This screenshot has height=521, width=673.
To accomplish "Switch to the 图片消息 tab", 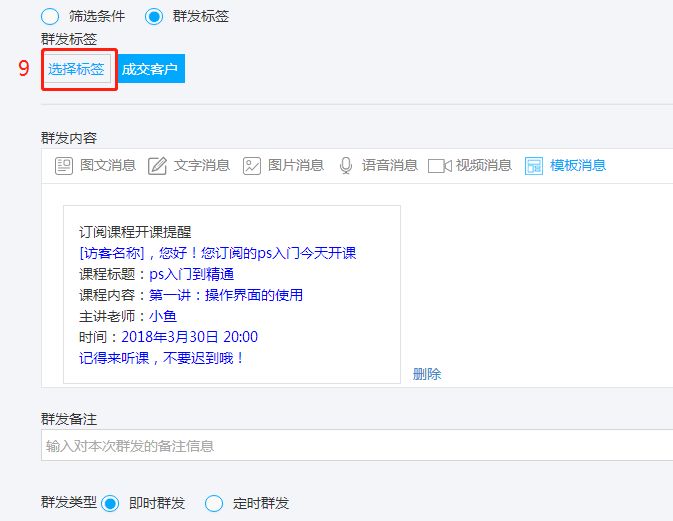I will point(296,165).
